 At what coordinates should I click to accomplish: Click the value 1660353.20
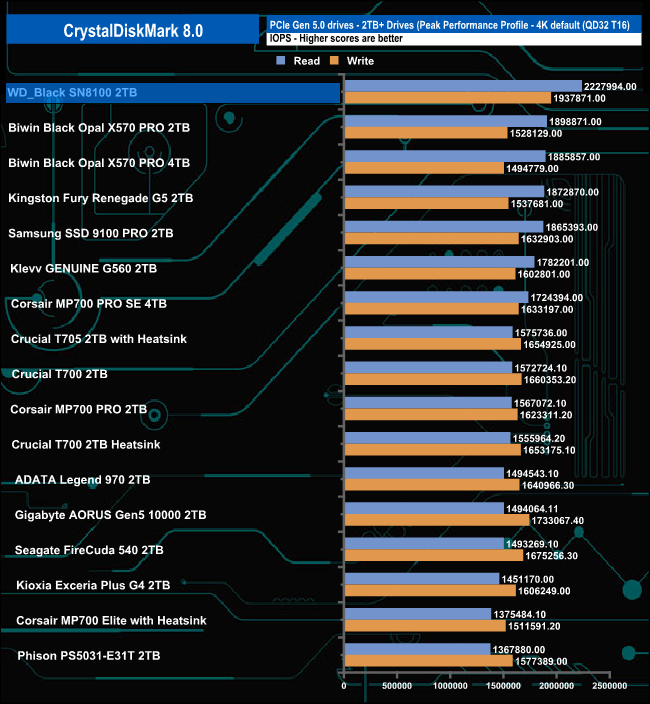tap(550, 380)
